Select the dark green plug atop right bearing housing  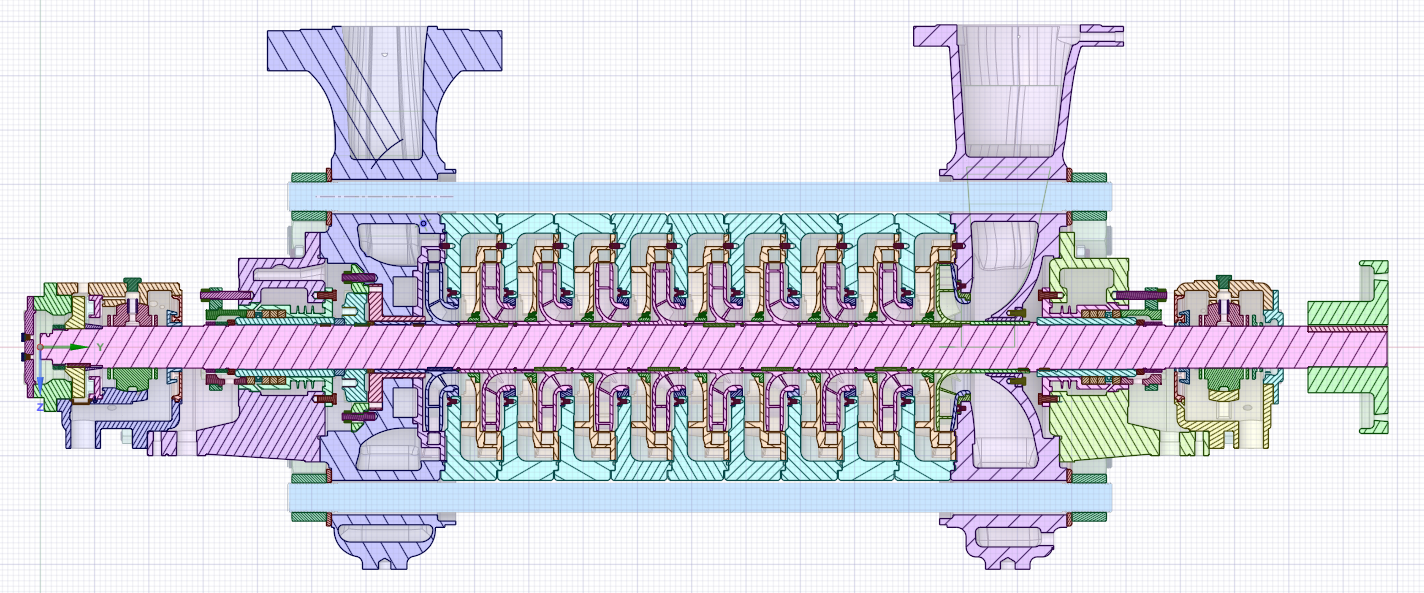[1223, 282]
